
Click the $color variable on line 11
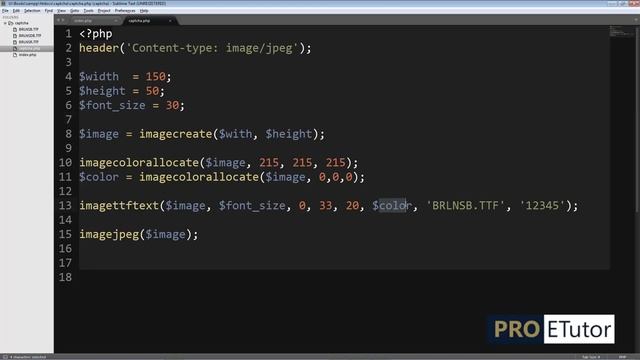tap(99, 177)
